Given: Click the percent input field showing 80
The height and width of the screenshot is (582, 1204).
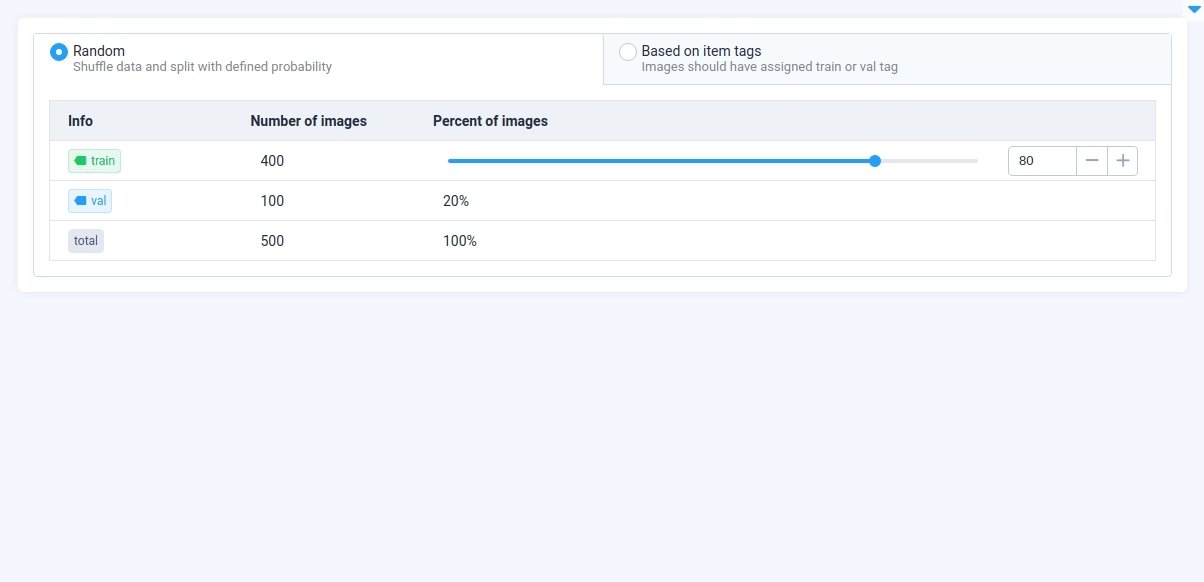Looking at the screenshot, I should click(x=1042, y=160).
